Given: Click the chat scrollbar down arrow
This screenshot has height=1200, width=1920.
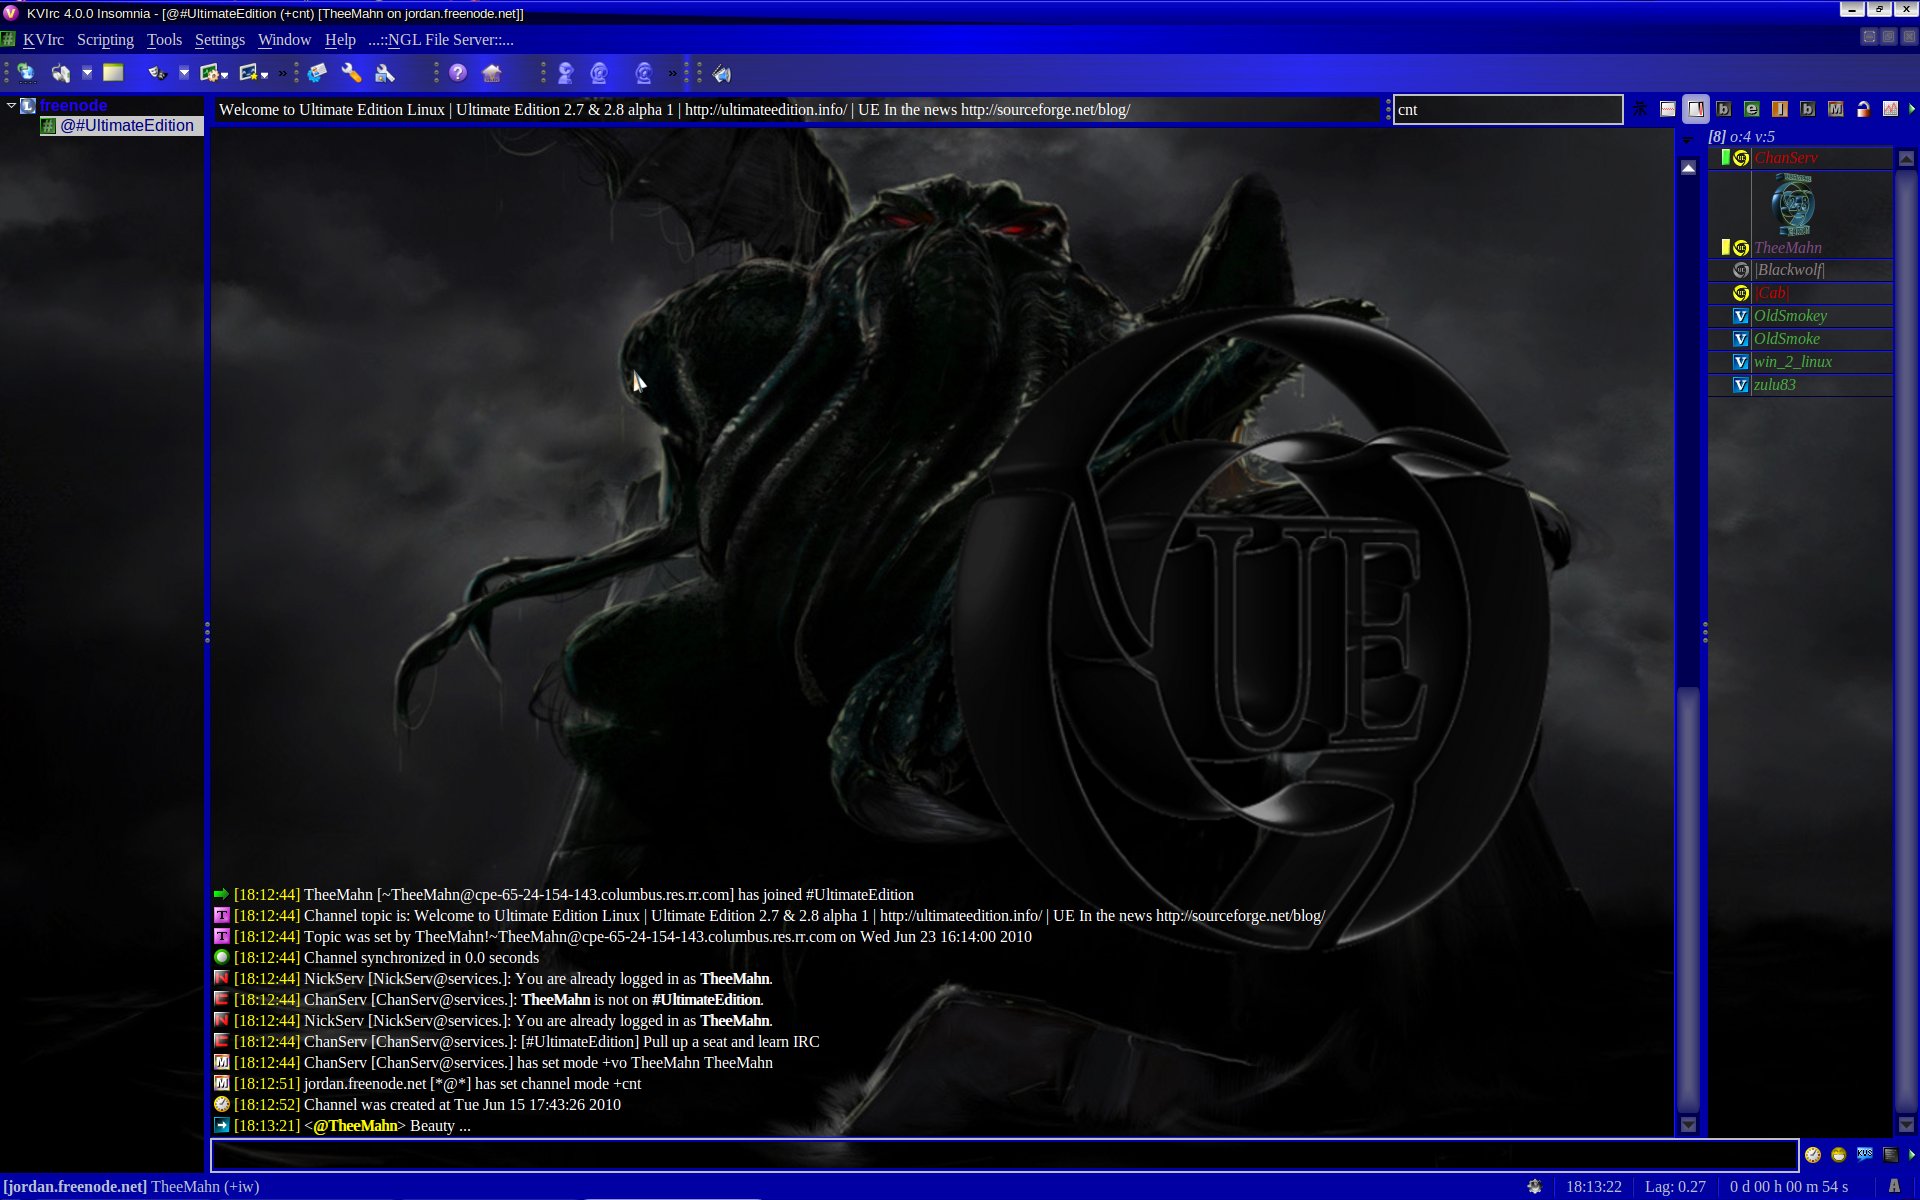Looking at the screenshot, I should 1688,1125.
